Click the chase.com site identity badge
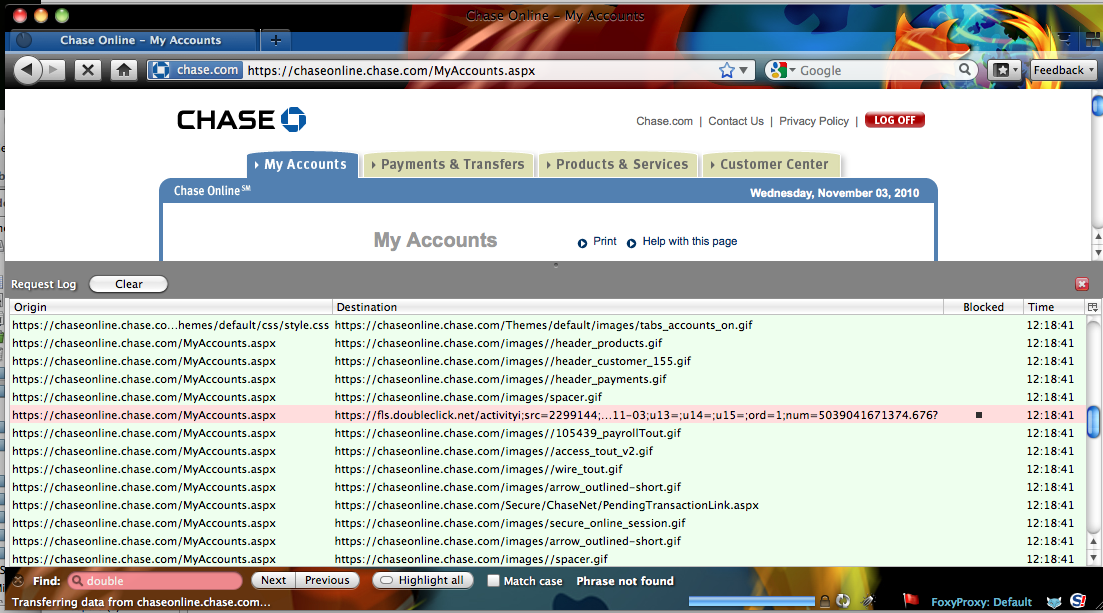This screenshot has width=1103, height=613. pos(196,70)
